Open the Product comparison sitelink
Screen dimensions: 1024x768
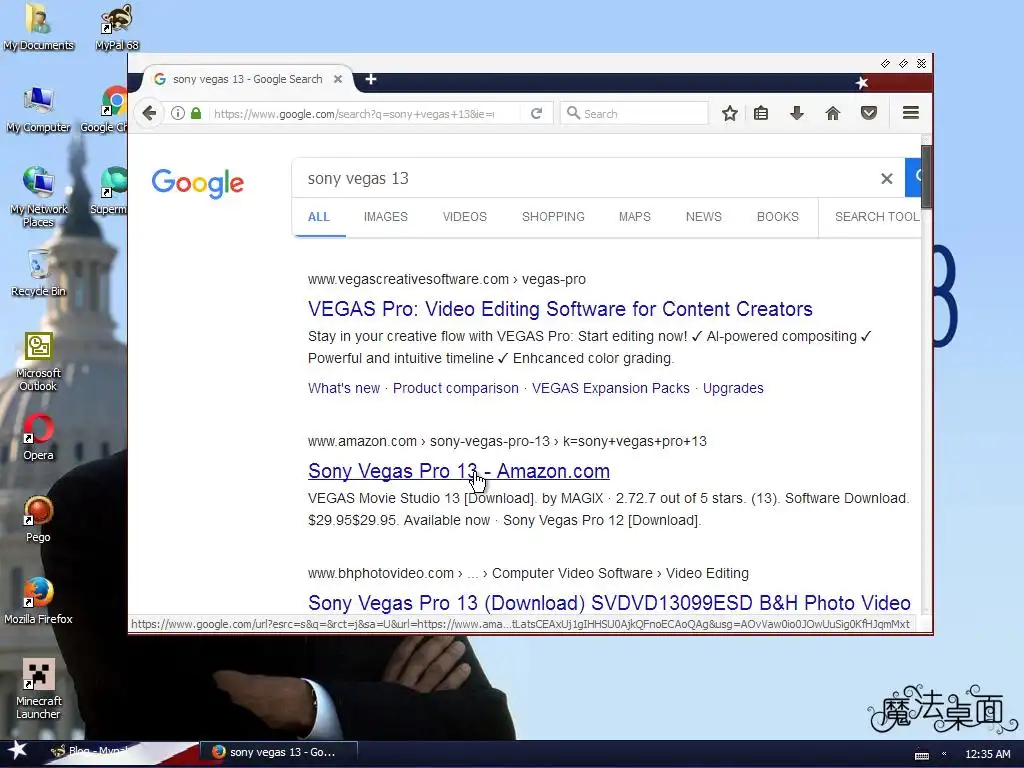point(456,389)
